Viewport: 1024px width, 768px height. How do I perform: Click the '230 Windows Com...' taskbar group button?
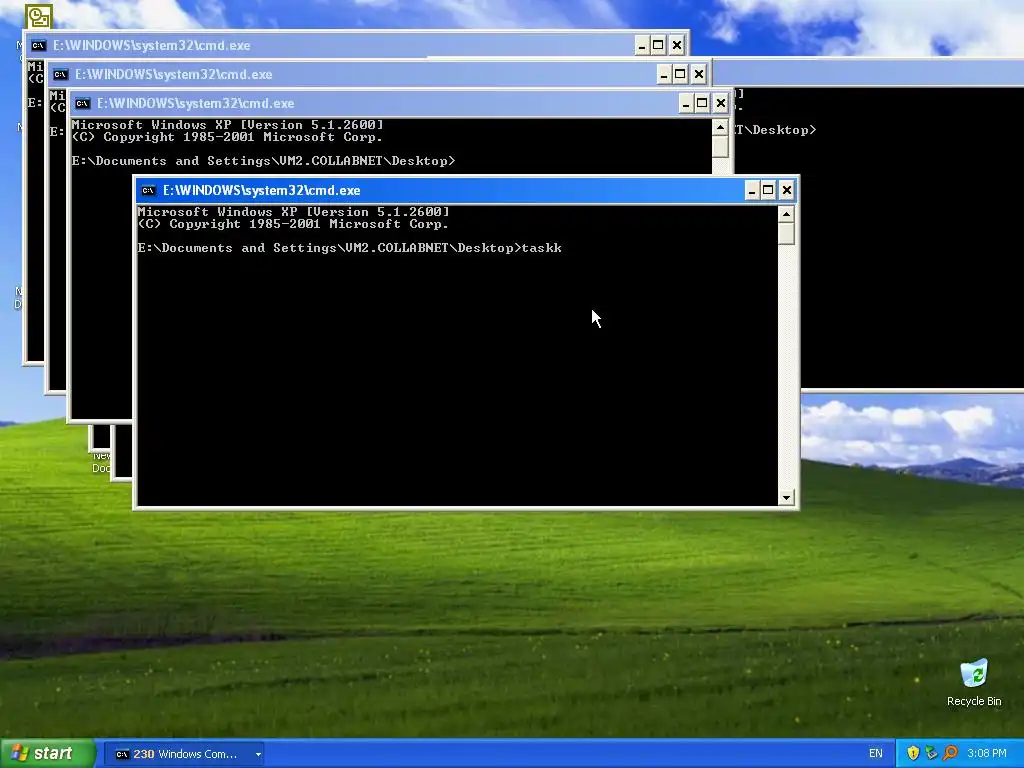[185, 754]
